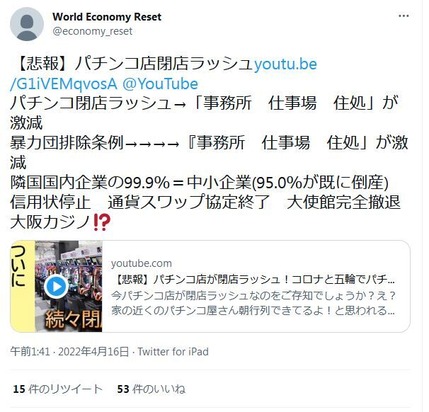
Task: Click the red exclamation question mark emoji
Action: pyautogui.click(x=102, y=222)
